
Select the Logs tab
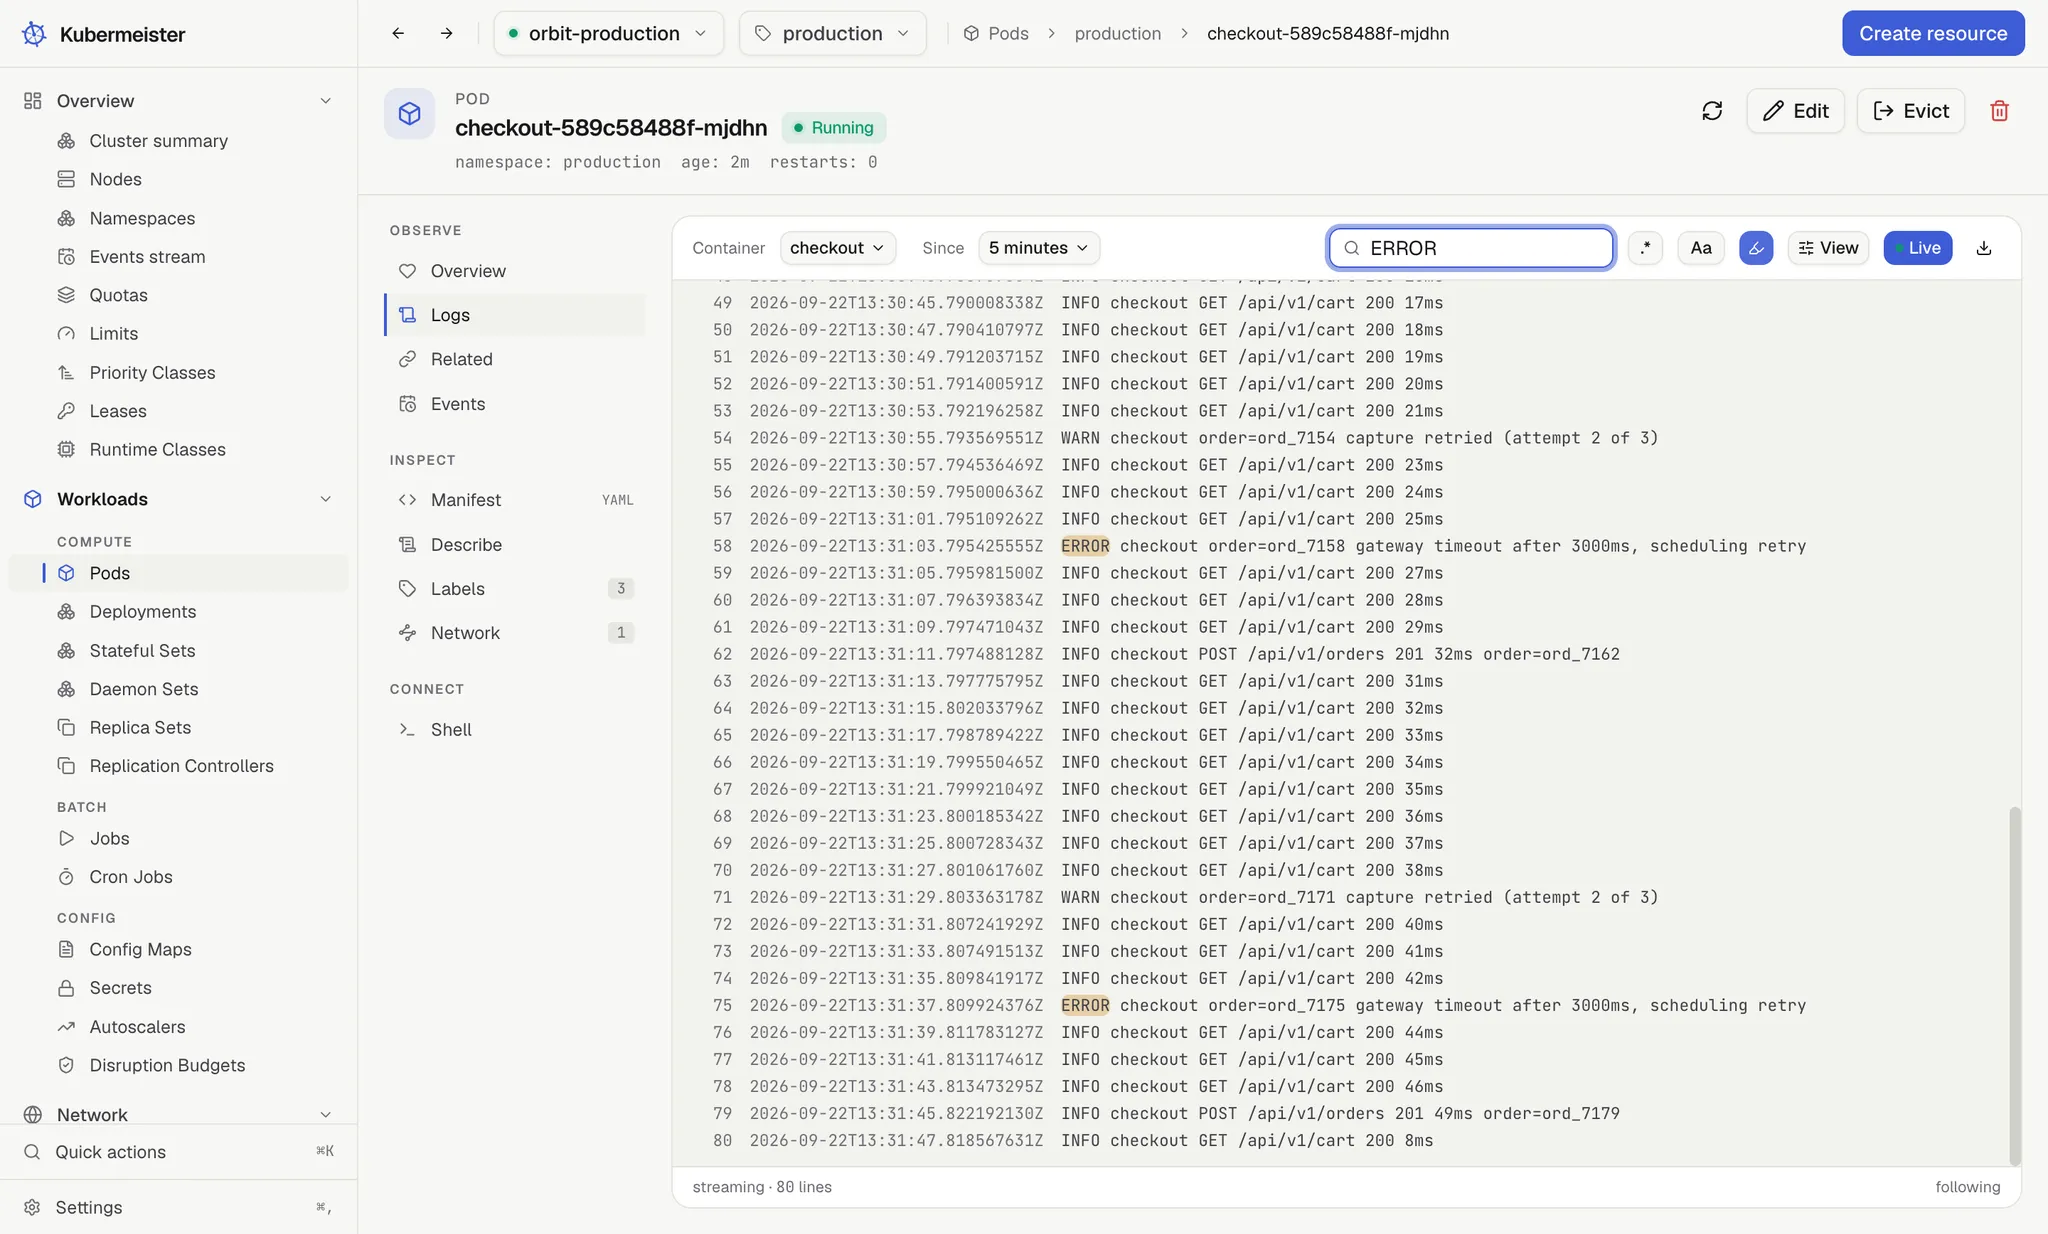tap(516, 315)
